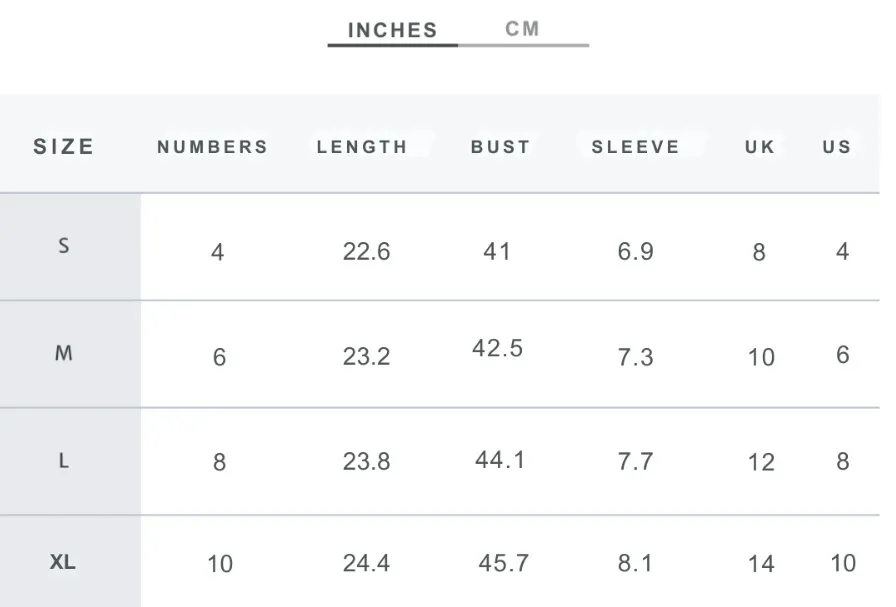The width and height of the screenshot is (896, 607).
Task: Click the 45.7 bust value
Action: tap(503, 563)
